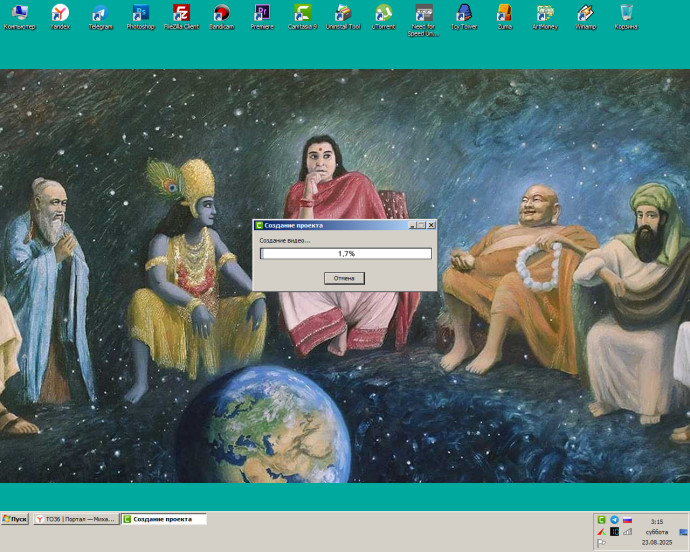Click the суббота weekday label
The width and height of the screenshot is (690, 552).
[657, 532]
